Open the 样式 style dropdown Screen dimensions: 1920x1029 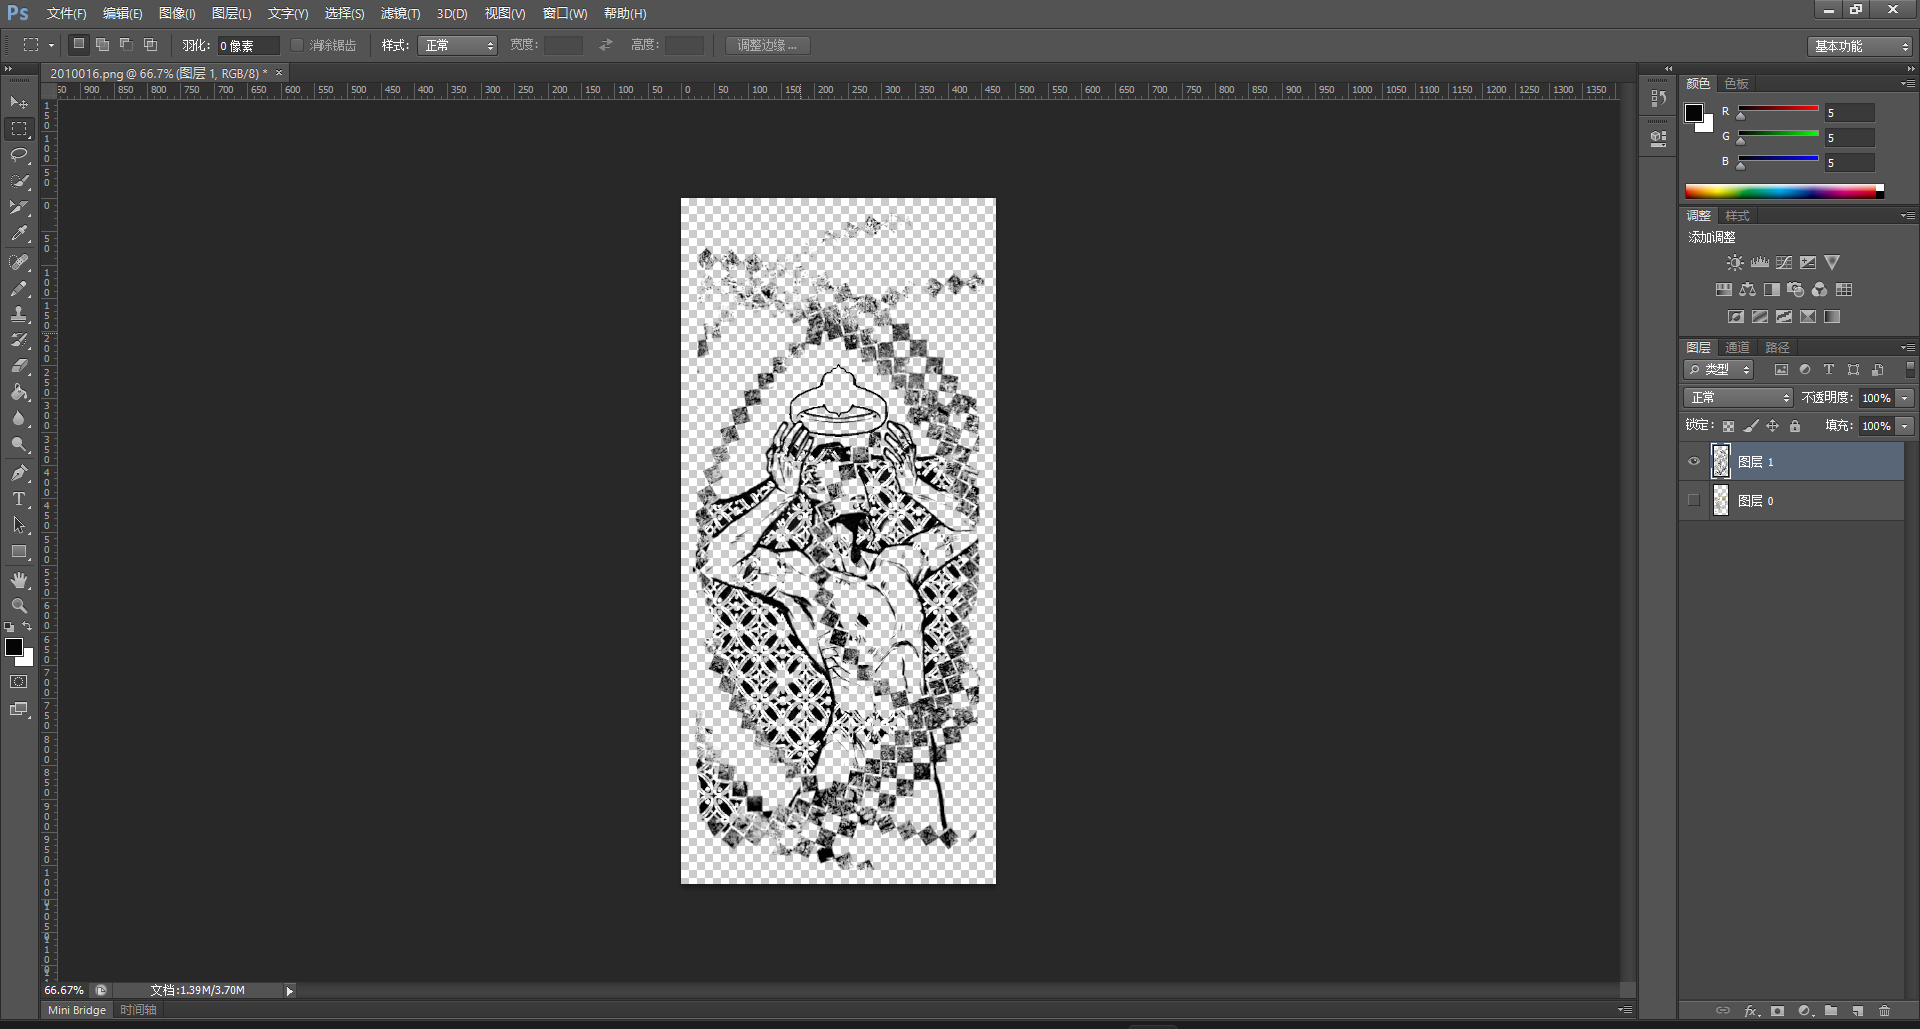[x=457, y=45]
